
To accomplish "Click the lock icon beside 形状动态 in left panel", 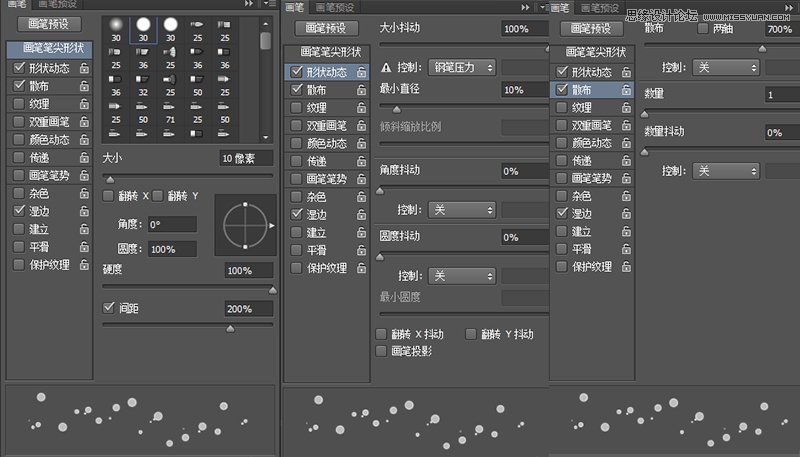I will pyautogui.click(x=84, y=68).
